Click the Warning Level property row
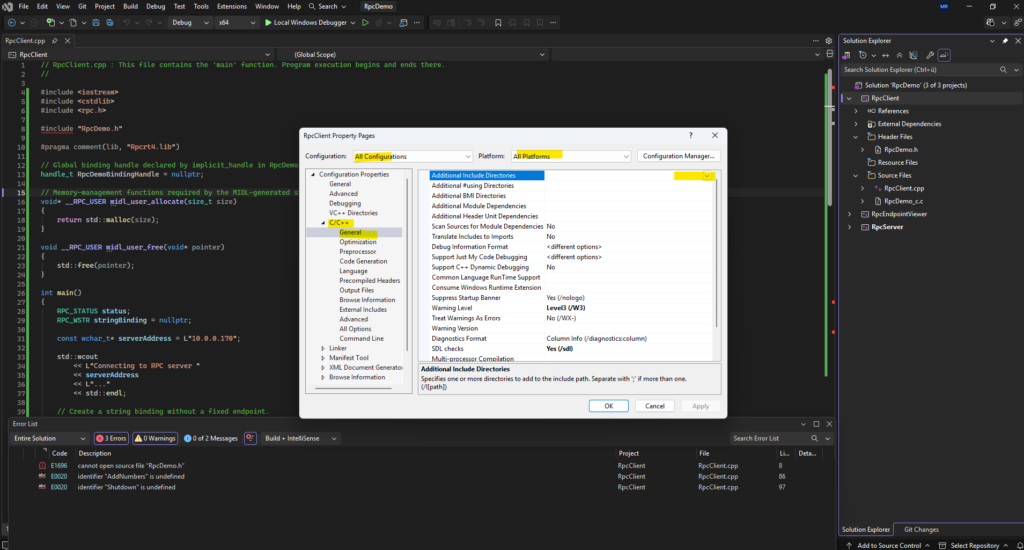 coord(570,308)
